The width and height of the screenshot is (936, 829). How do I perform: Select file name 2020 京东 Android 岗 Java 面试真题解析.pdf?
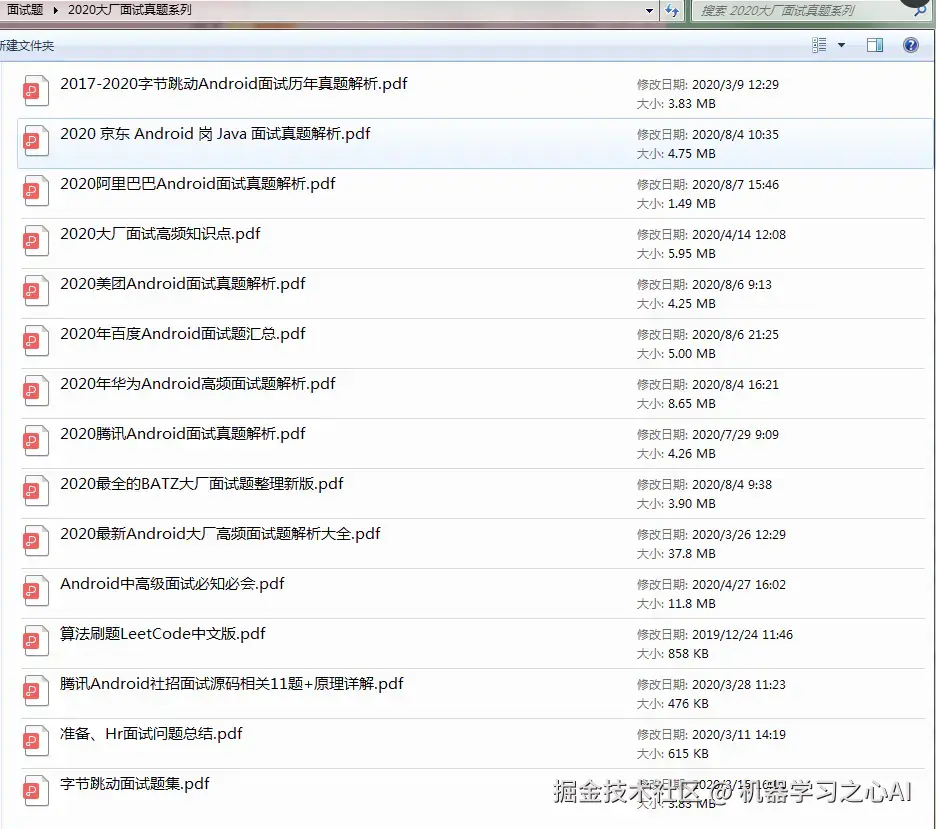click(x=215, y=134)
